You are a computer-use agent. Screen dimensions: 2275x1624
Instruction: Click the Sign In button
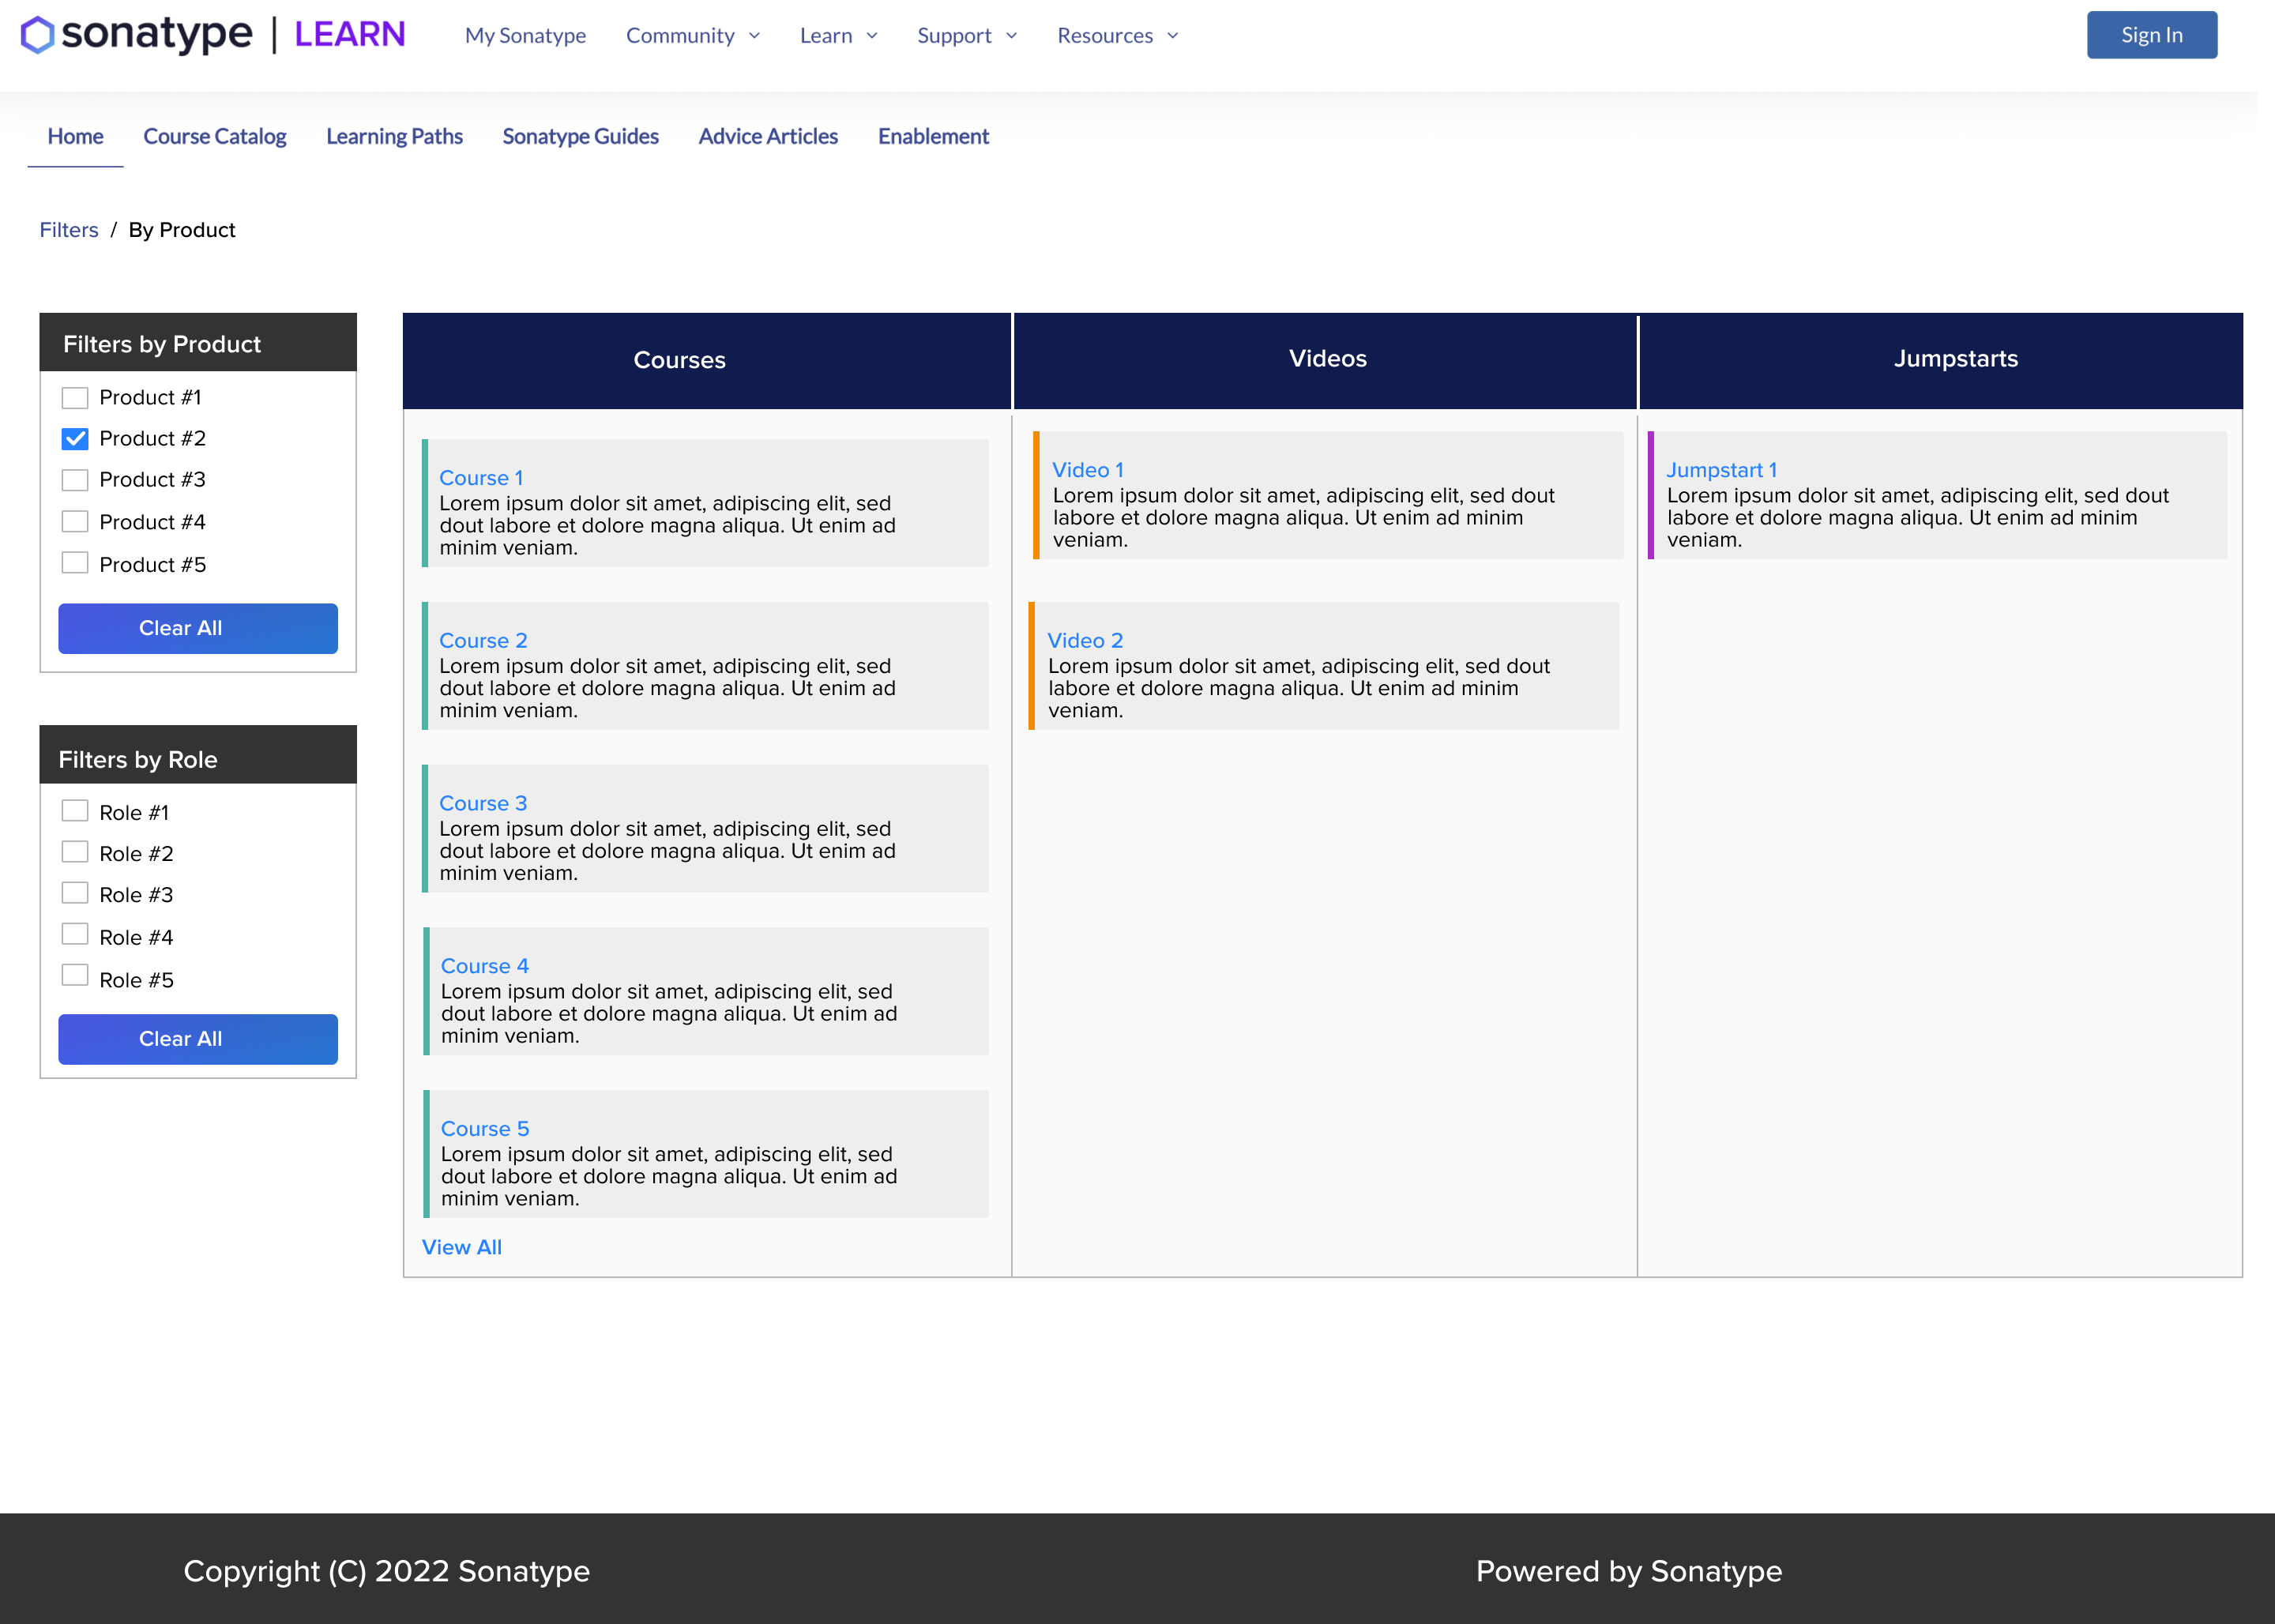click(2151, 35)
